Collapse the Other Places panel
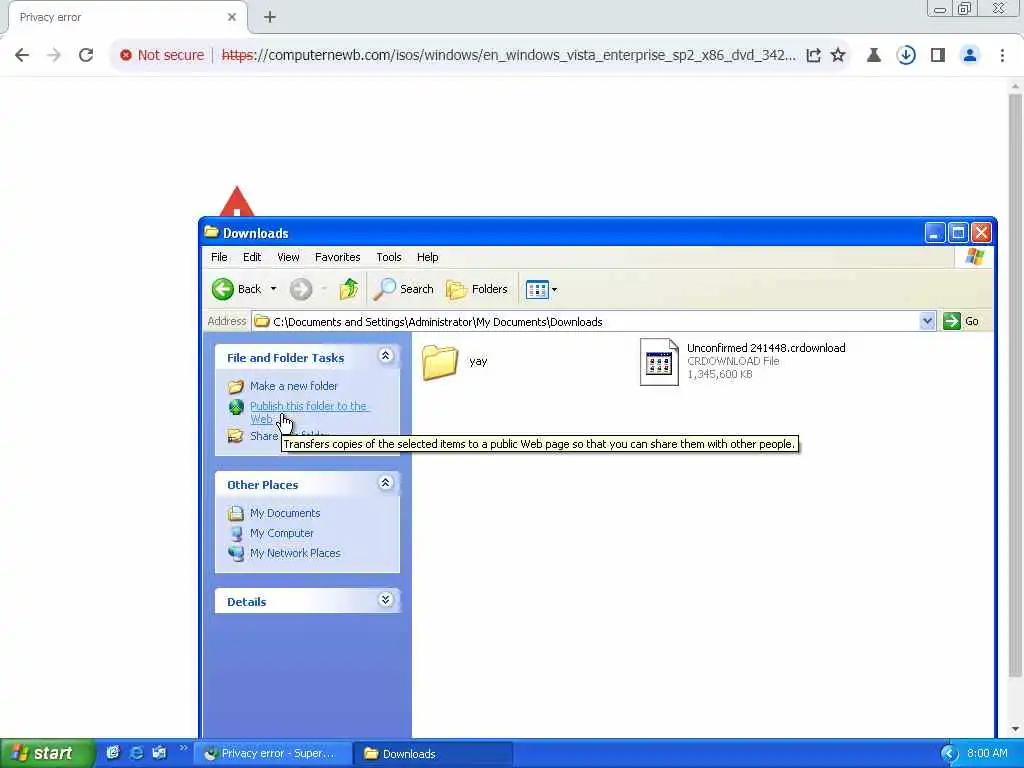Viewport: 1024px width, 768px height. (x=385, y=483)
